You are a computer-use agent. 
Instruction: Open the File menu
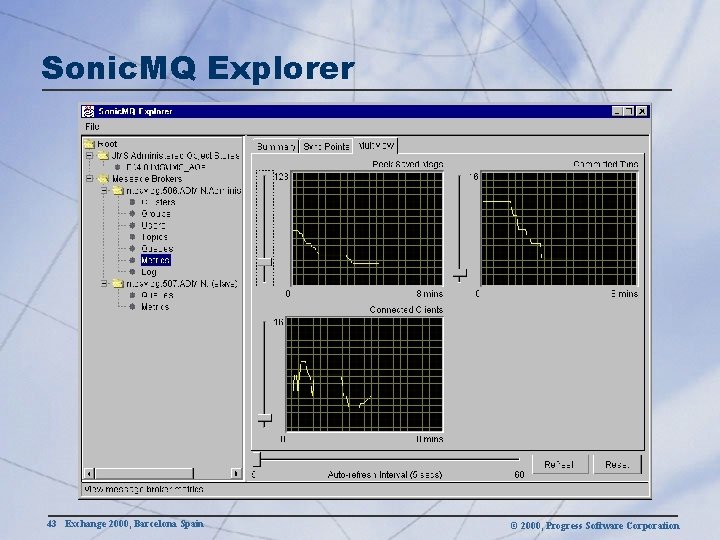click(x=92, y=126)
